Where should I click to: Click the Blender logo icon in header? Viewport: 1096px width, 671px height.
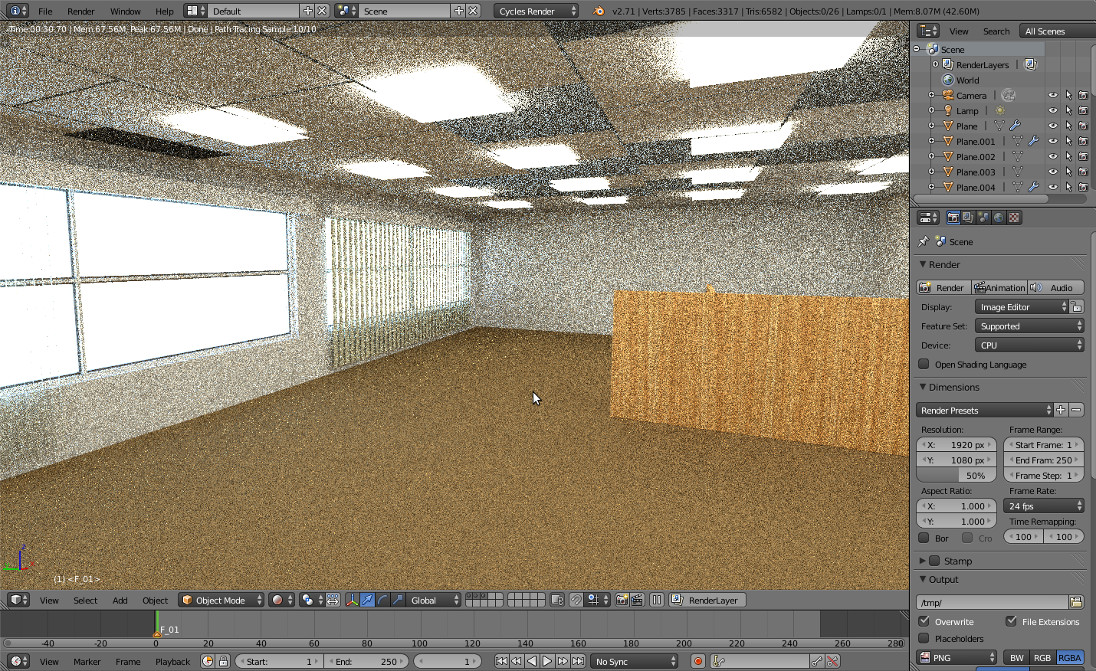pos(598,11)
